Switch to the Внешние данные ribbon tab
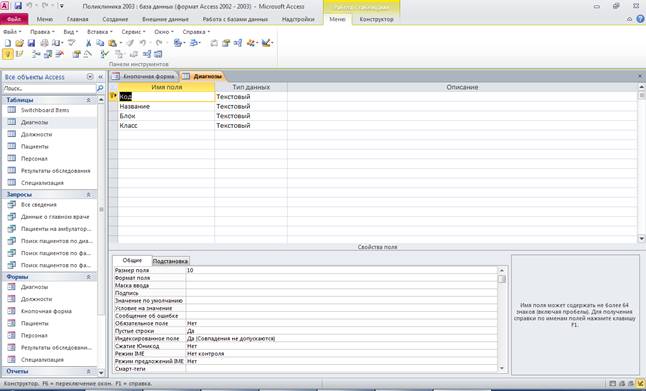 coord(165,19)
